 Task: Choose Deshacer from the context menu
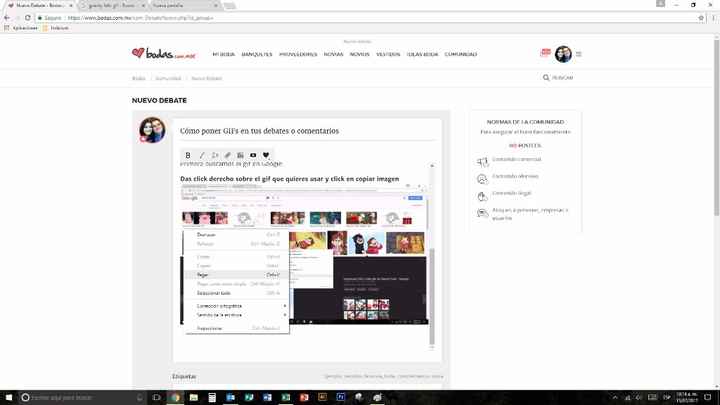(236, 235)
